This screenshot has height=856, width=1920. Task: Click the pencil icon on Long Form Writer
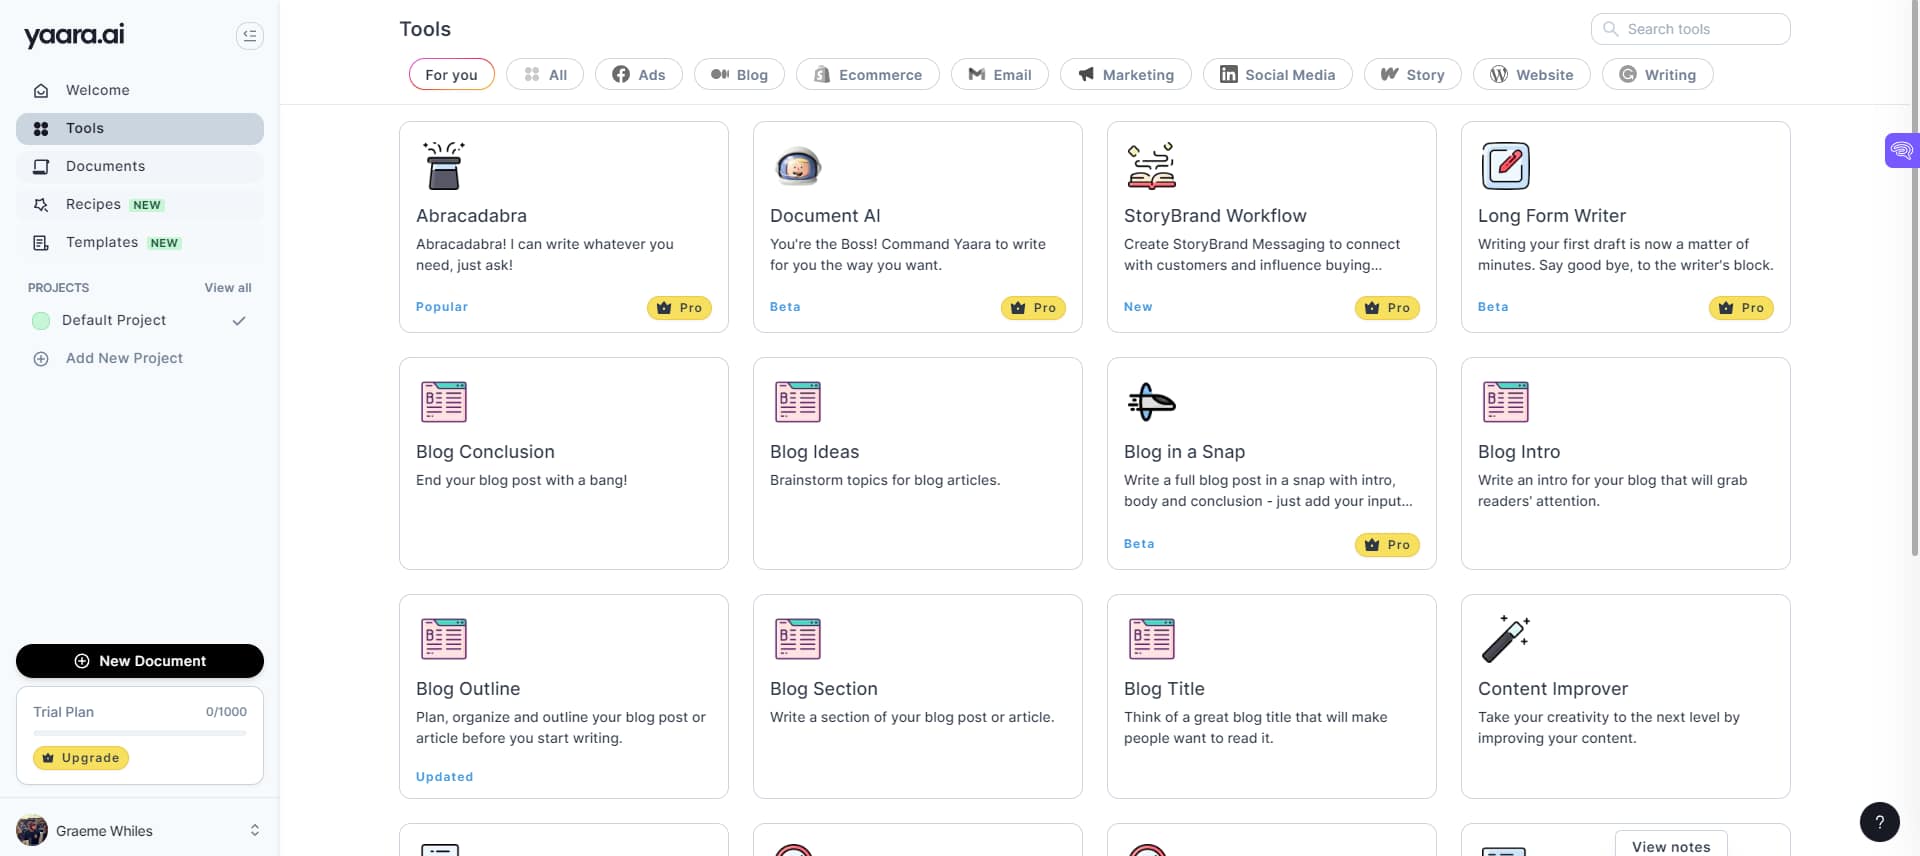tap(1506, 166)
